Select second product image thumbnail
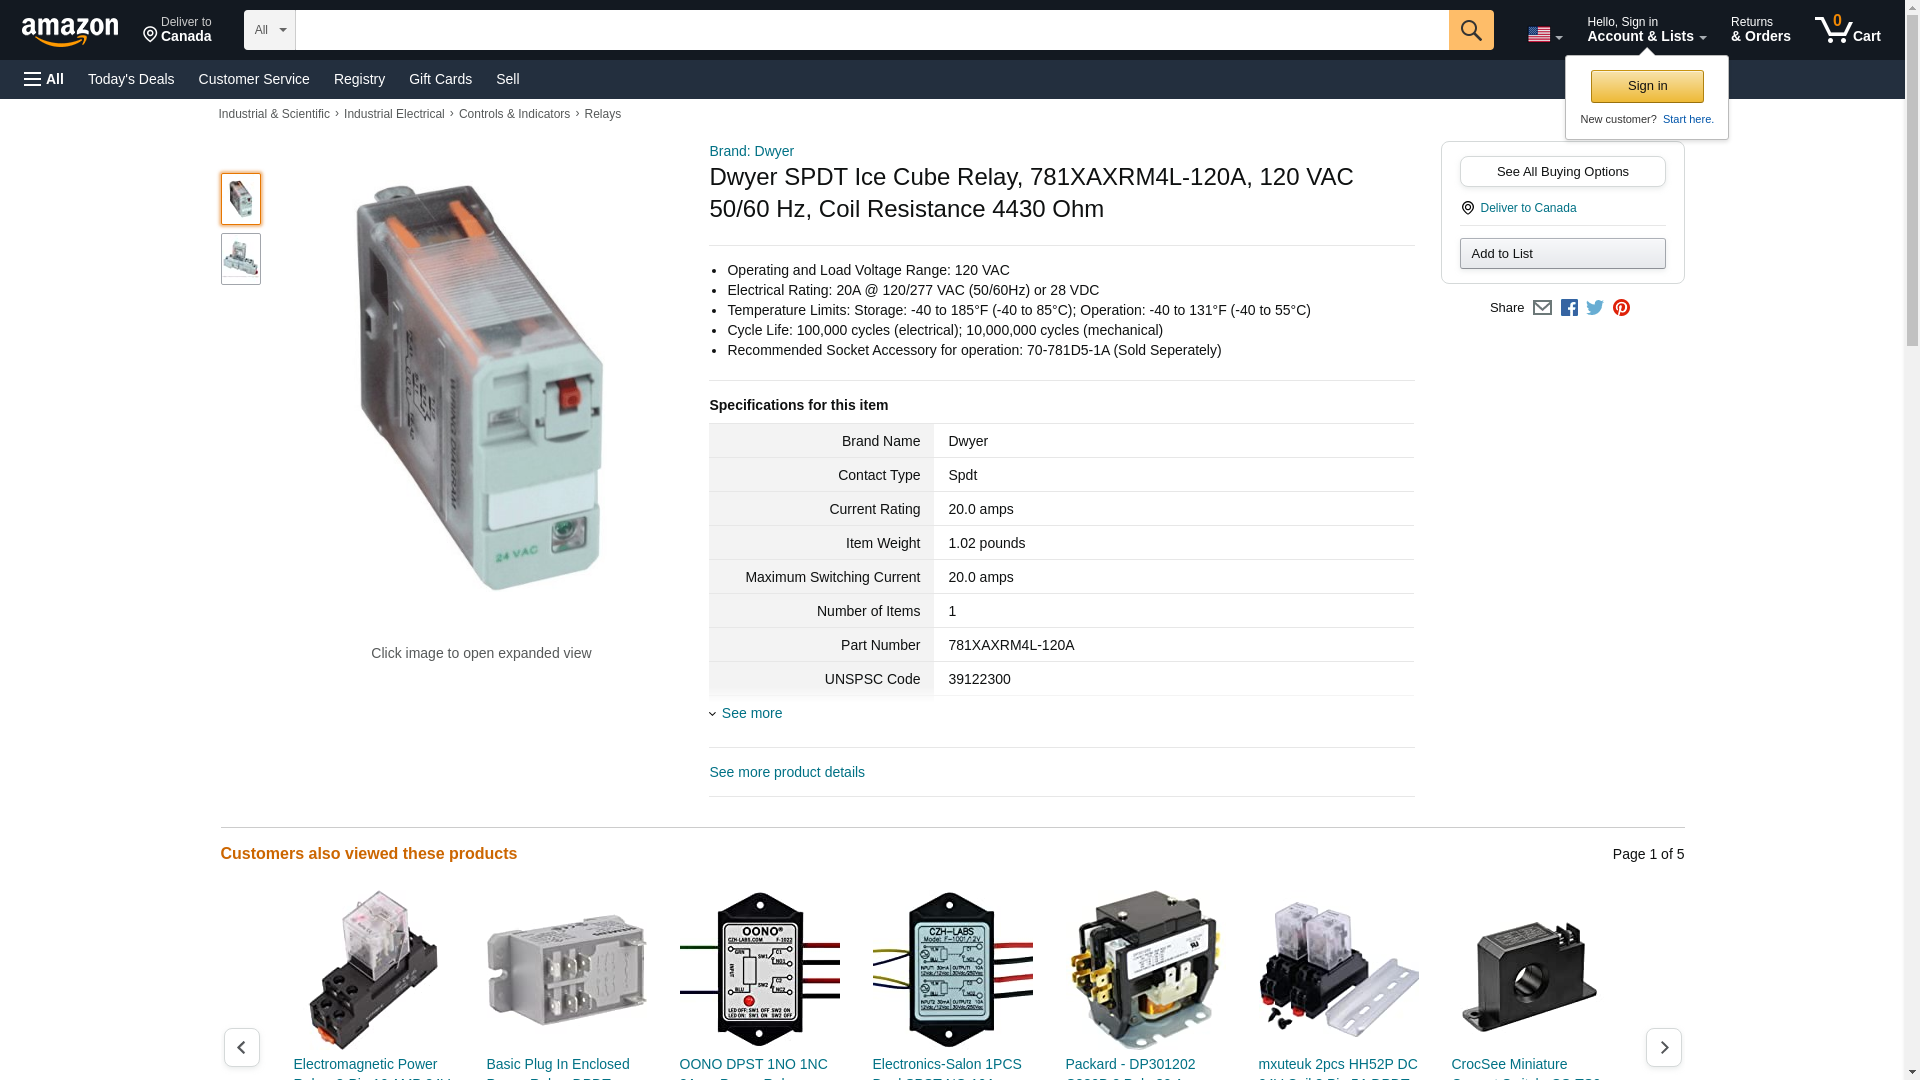 [x=241, y=259]
